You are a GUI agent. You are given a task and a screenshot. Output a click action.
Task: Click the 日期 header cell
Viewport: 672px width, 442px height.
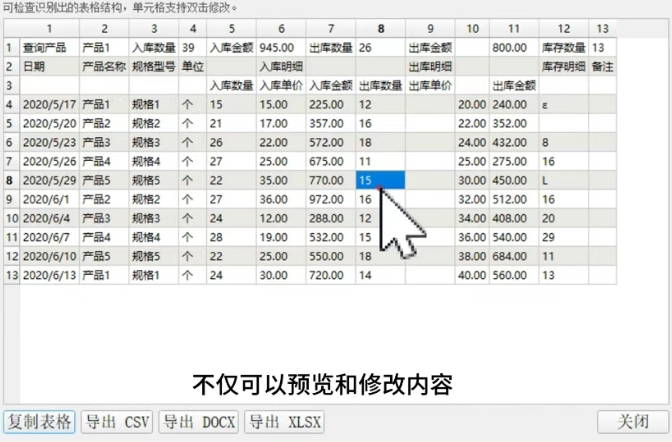click(49, 66)
